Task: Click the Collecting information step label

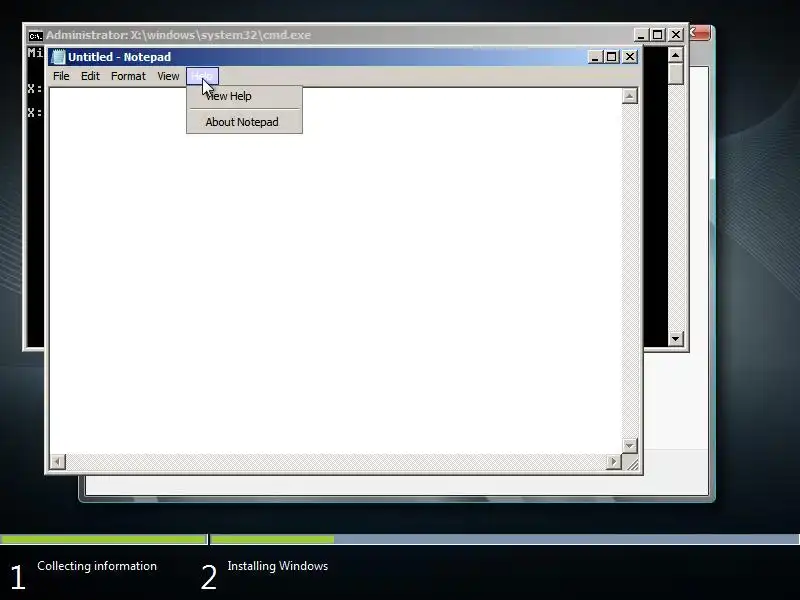Action: [x=97, y=566]
